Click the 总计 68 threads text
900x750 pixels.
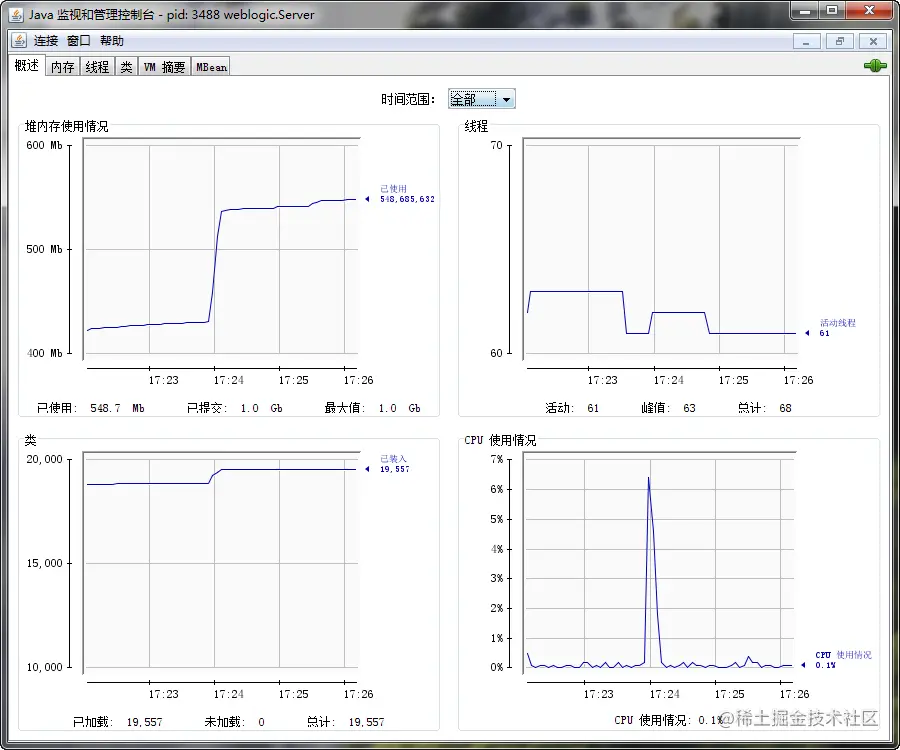765,408
